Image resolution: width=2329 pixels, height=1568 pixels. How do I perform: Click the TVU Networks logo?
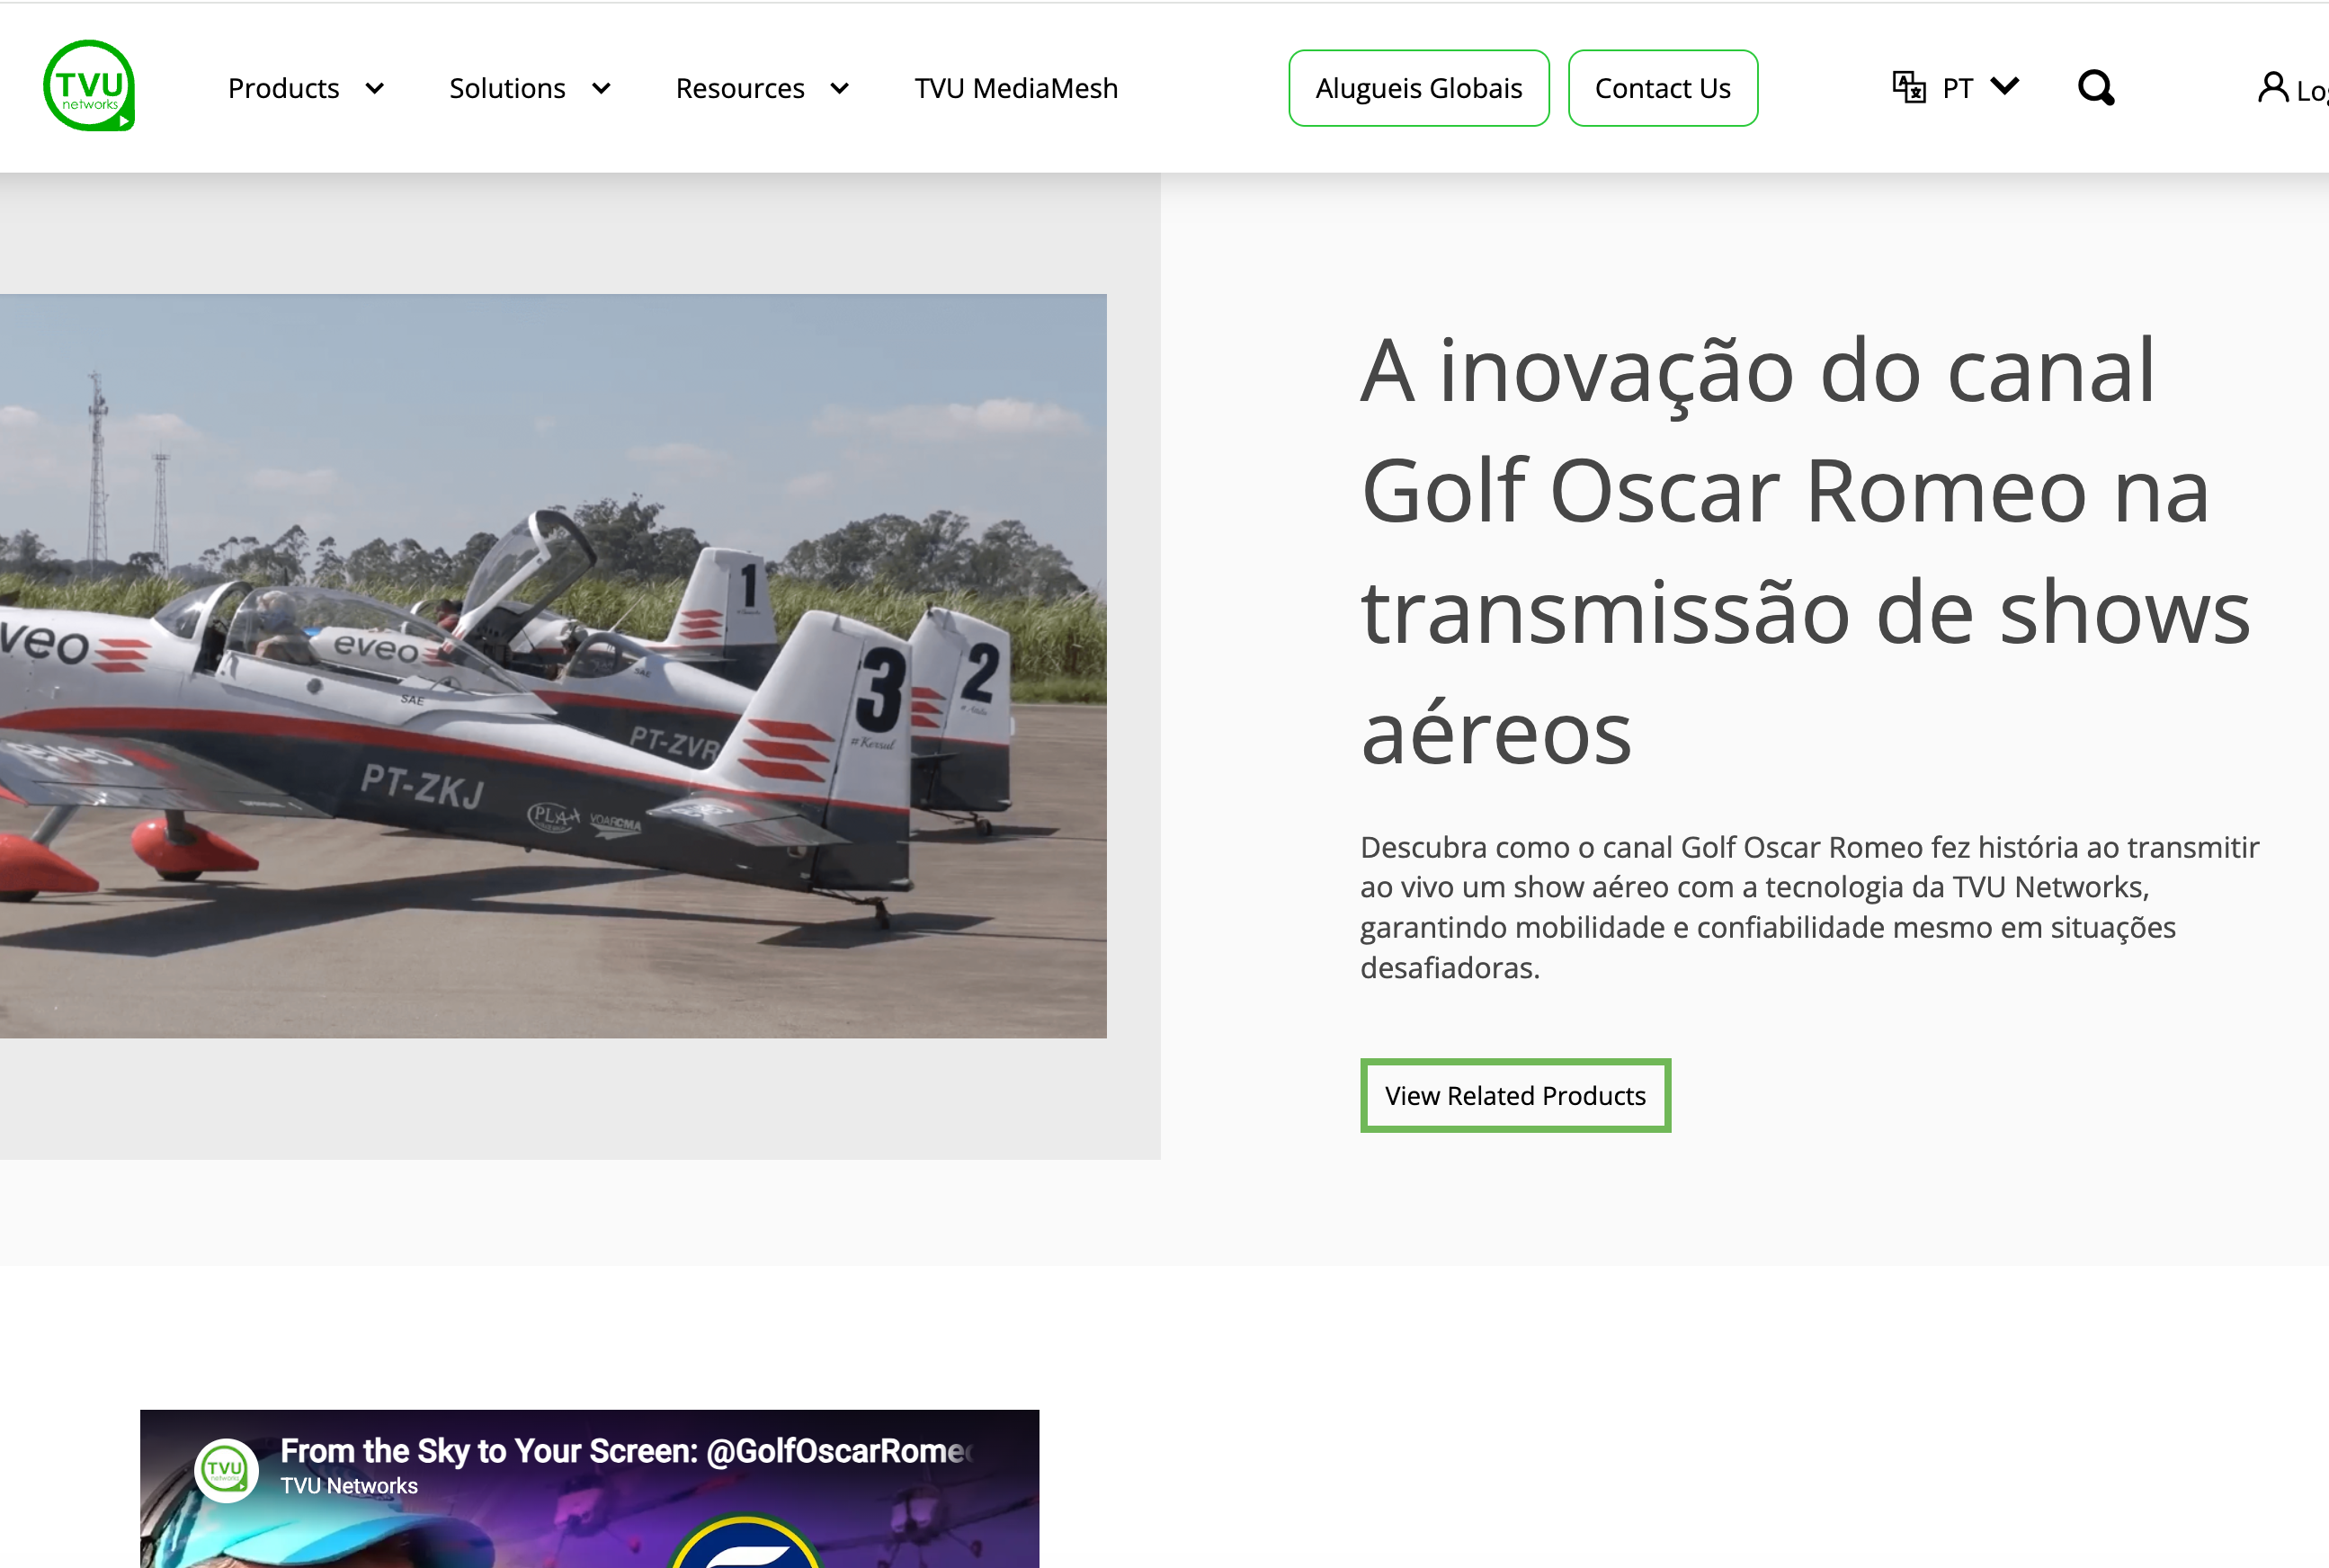tap(89, 86)
